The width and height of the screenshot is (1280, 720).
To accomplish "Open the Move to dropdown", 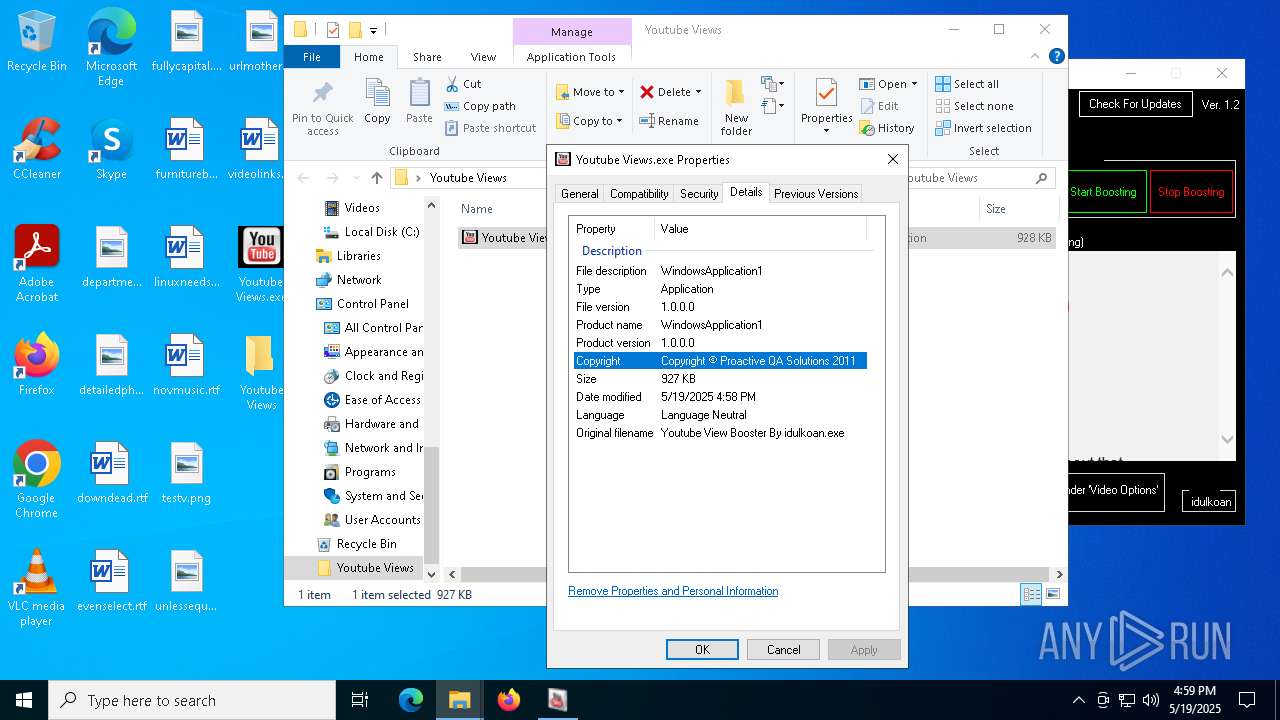I will [590, 92].
